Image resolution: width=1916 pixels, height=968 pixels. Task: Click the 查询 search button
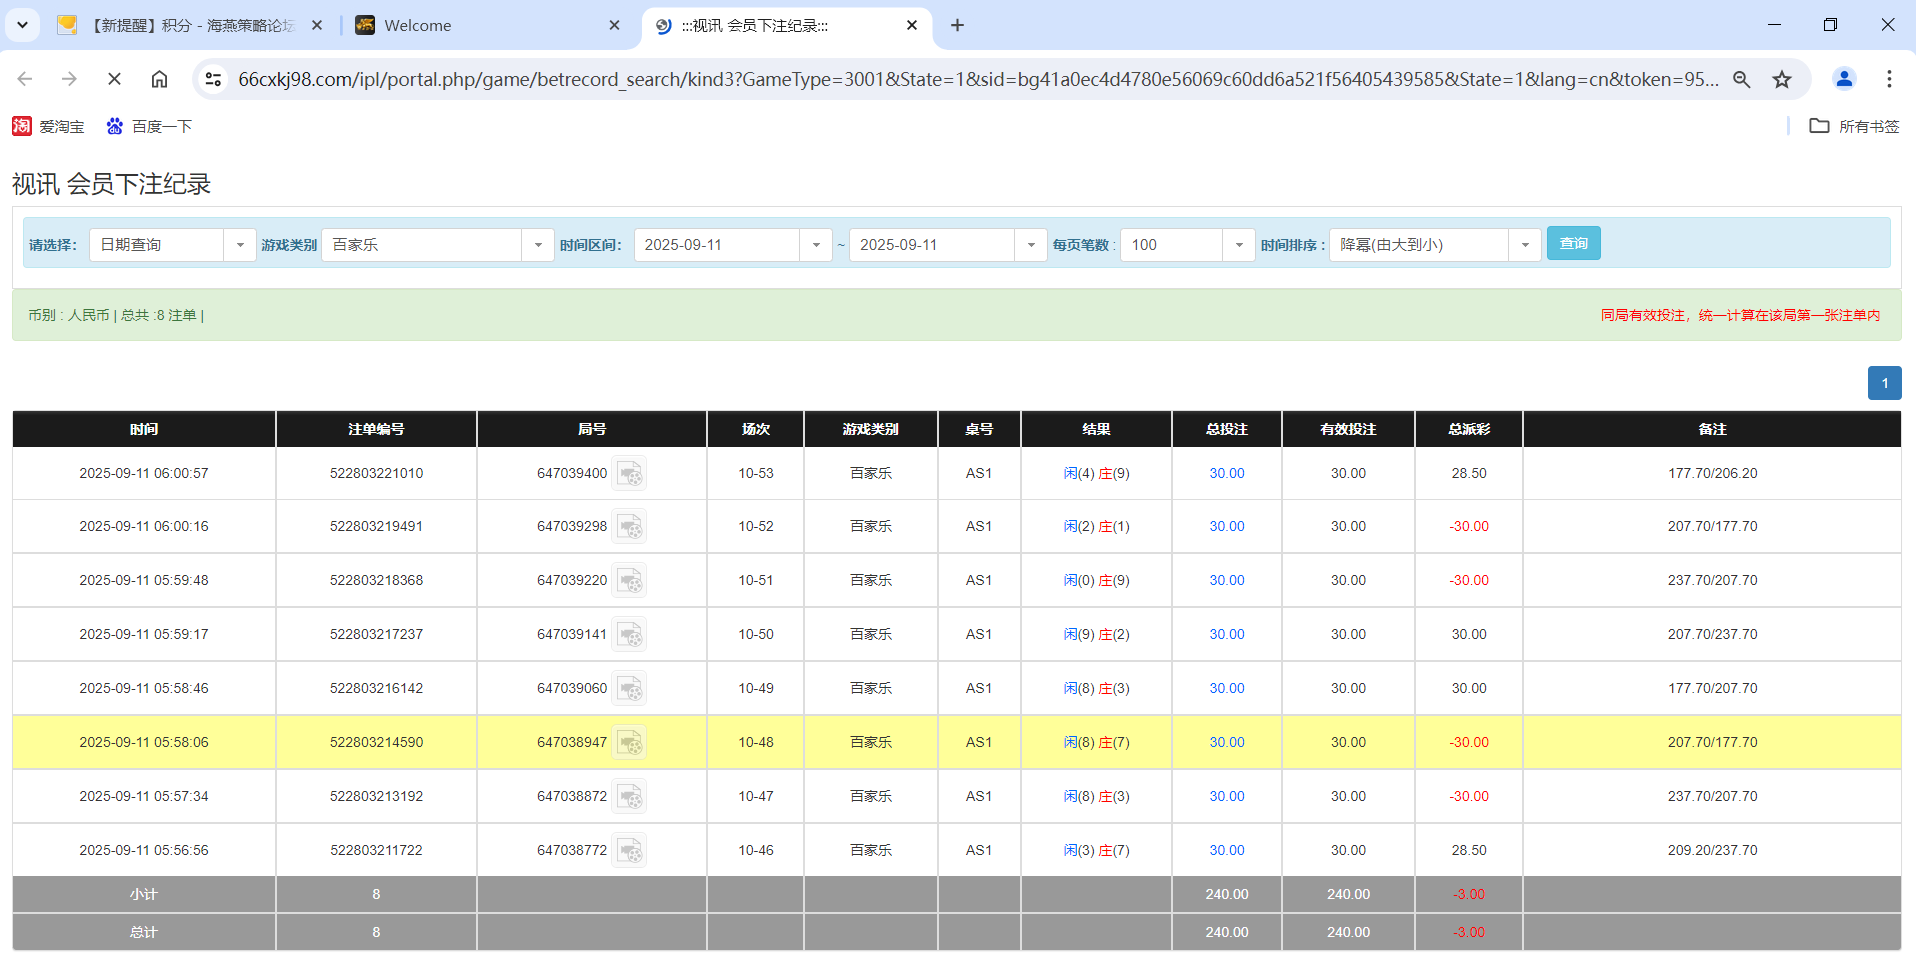point(1573,243)
